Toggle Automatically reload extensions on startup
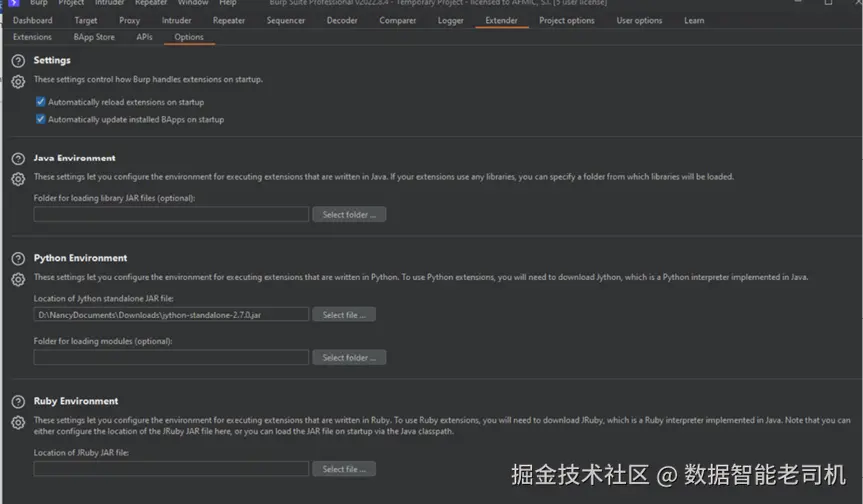This screenshot has width=863, height=504. coord(40,102)
